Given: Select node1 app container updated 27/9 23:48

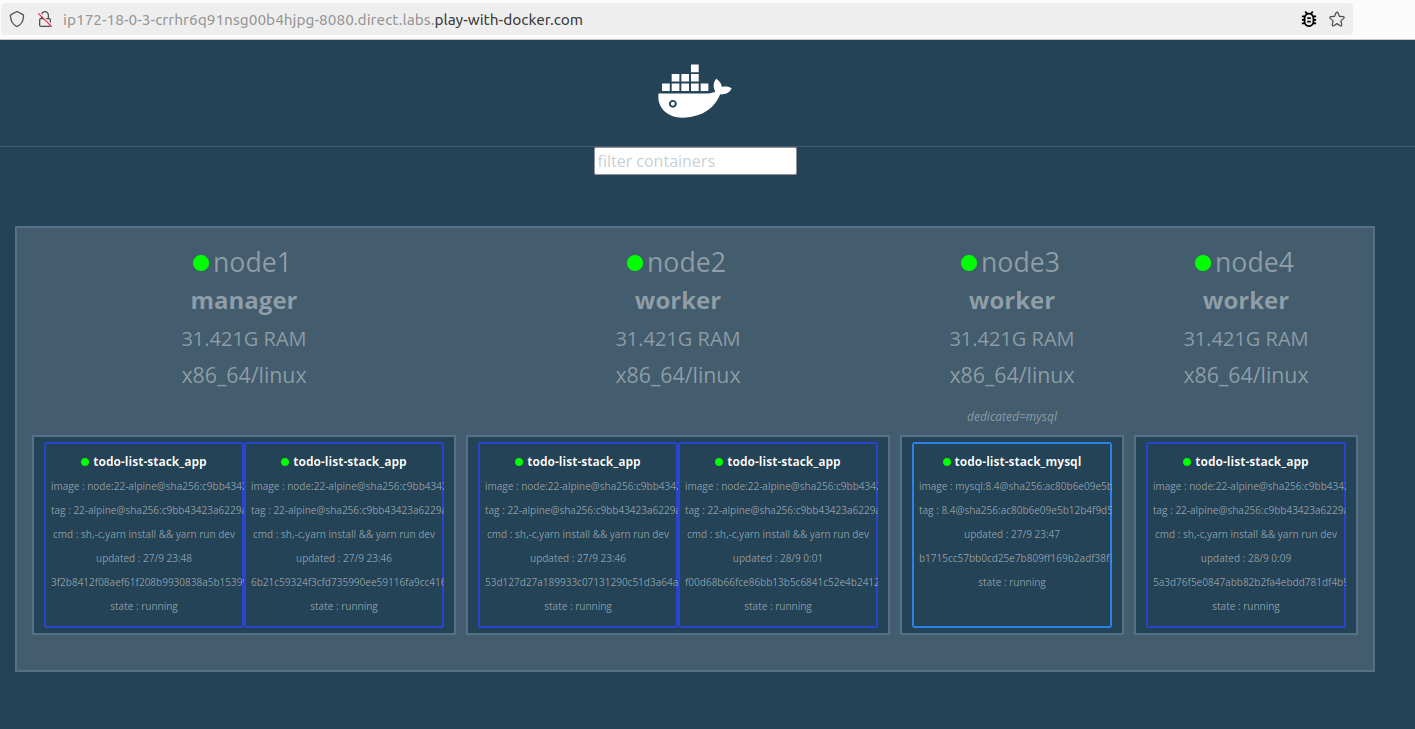Looking at the screenshot, I should point(144,535).
